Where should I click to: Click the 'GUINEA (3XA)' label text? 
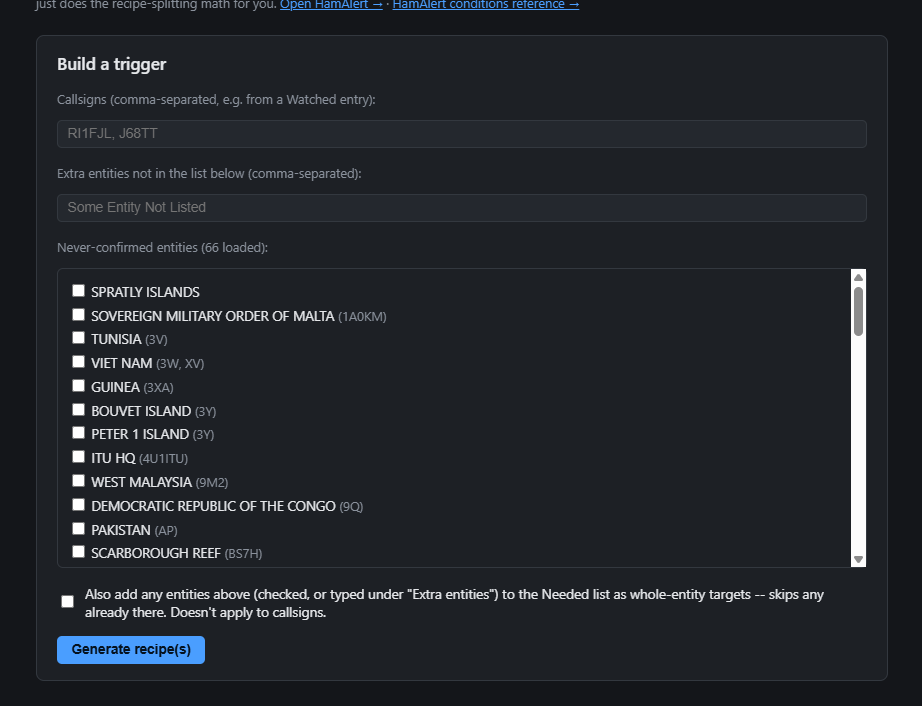click(x=132, y=387)
